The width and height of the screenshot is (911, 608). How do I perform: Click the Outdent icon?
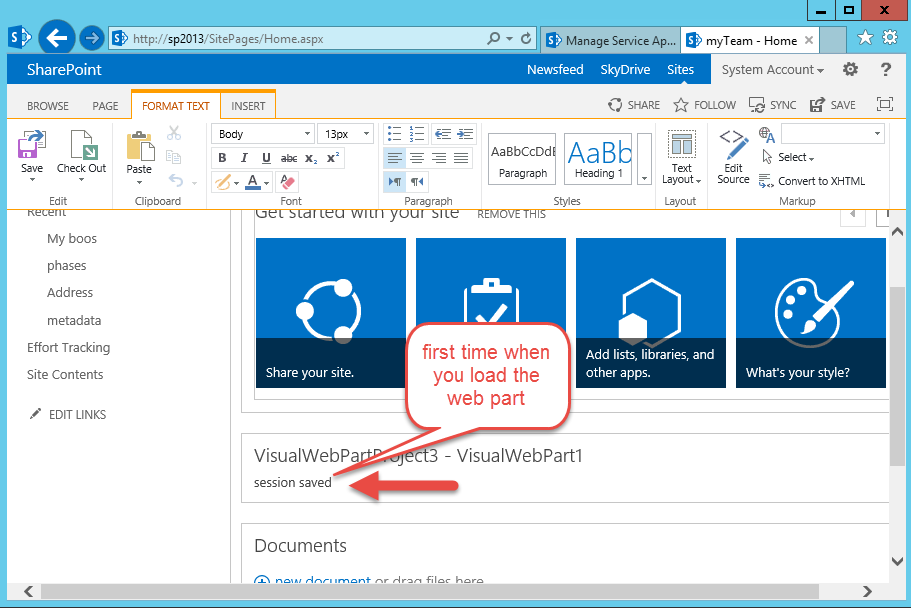click(x=443, y=134)
